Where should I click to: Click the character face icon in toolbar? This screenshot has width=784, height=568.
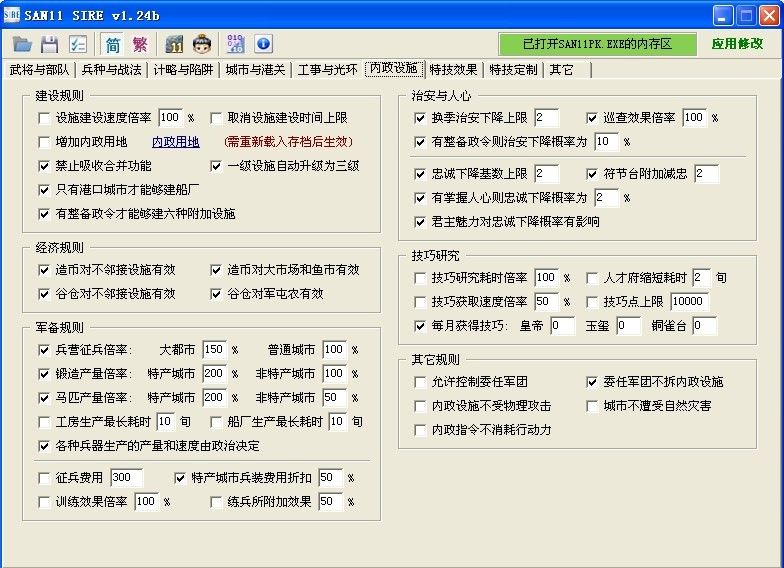(x=202, y=44)
